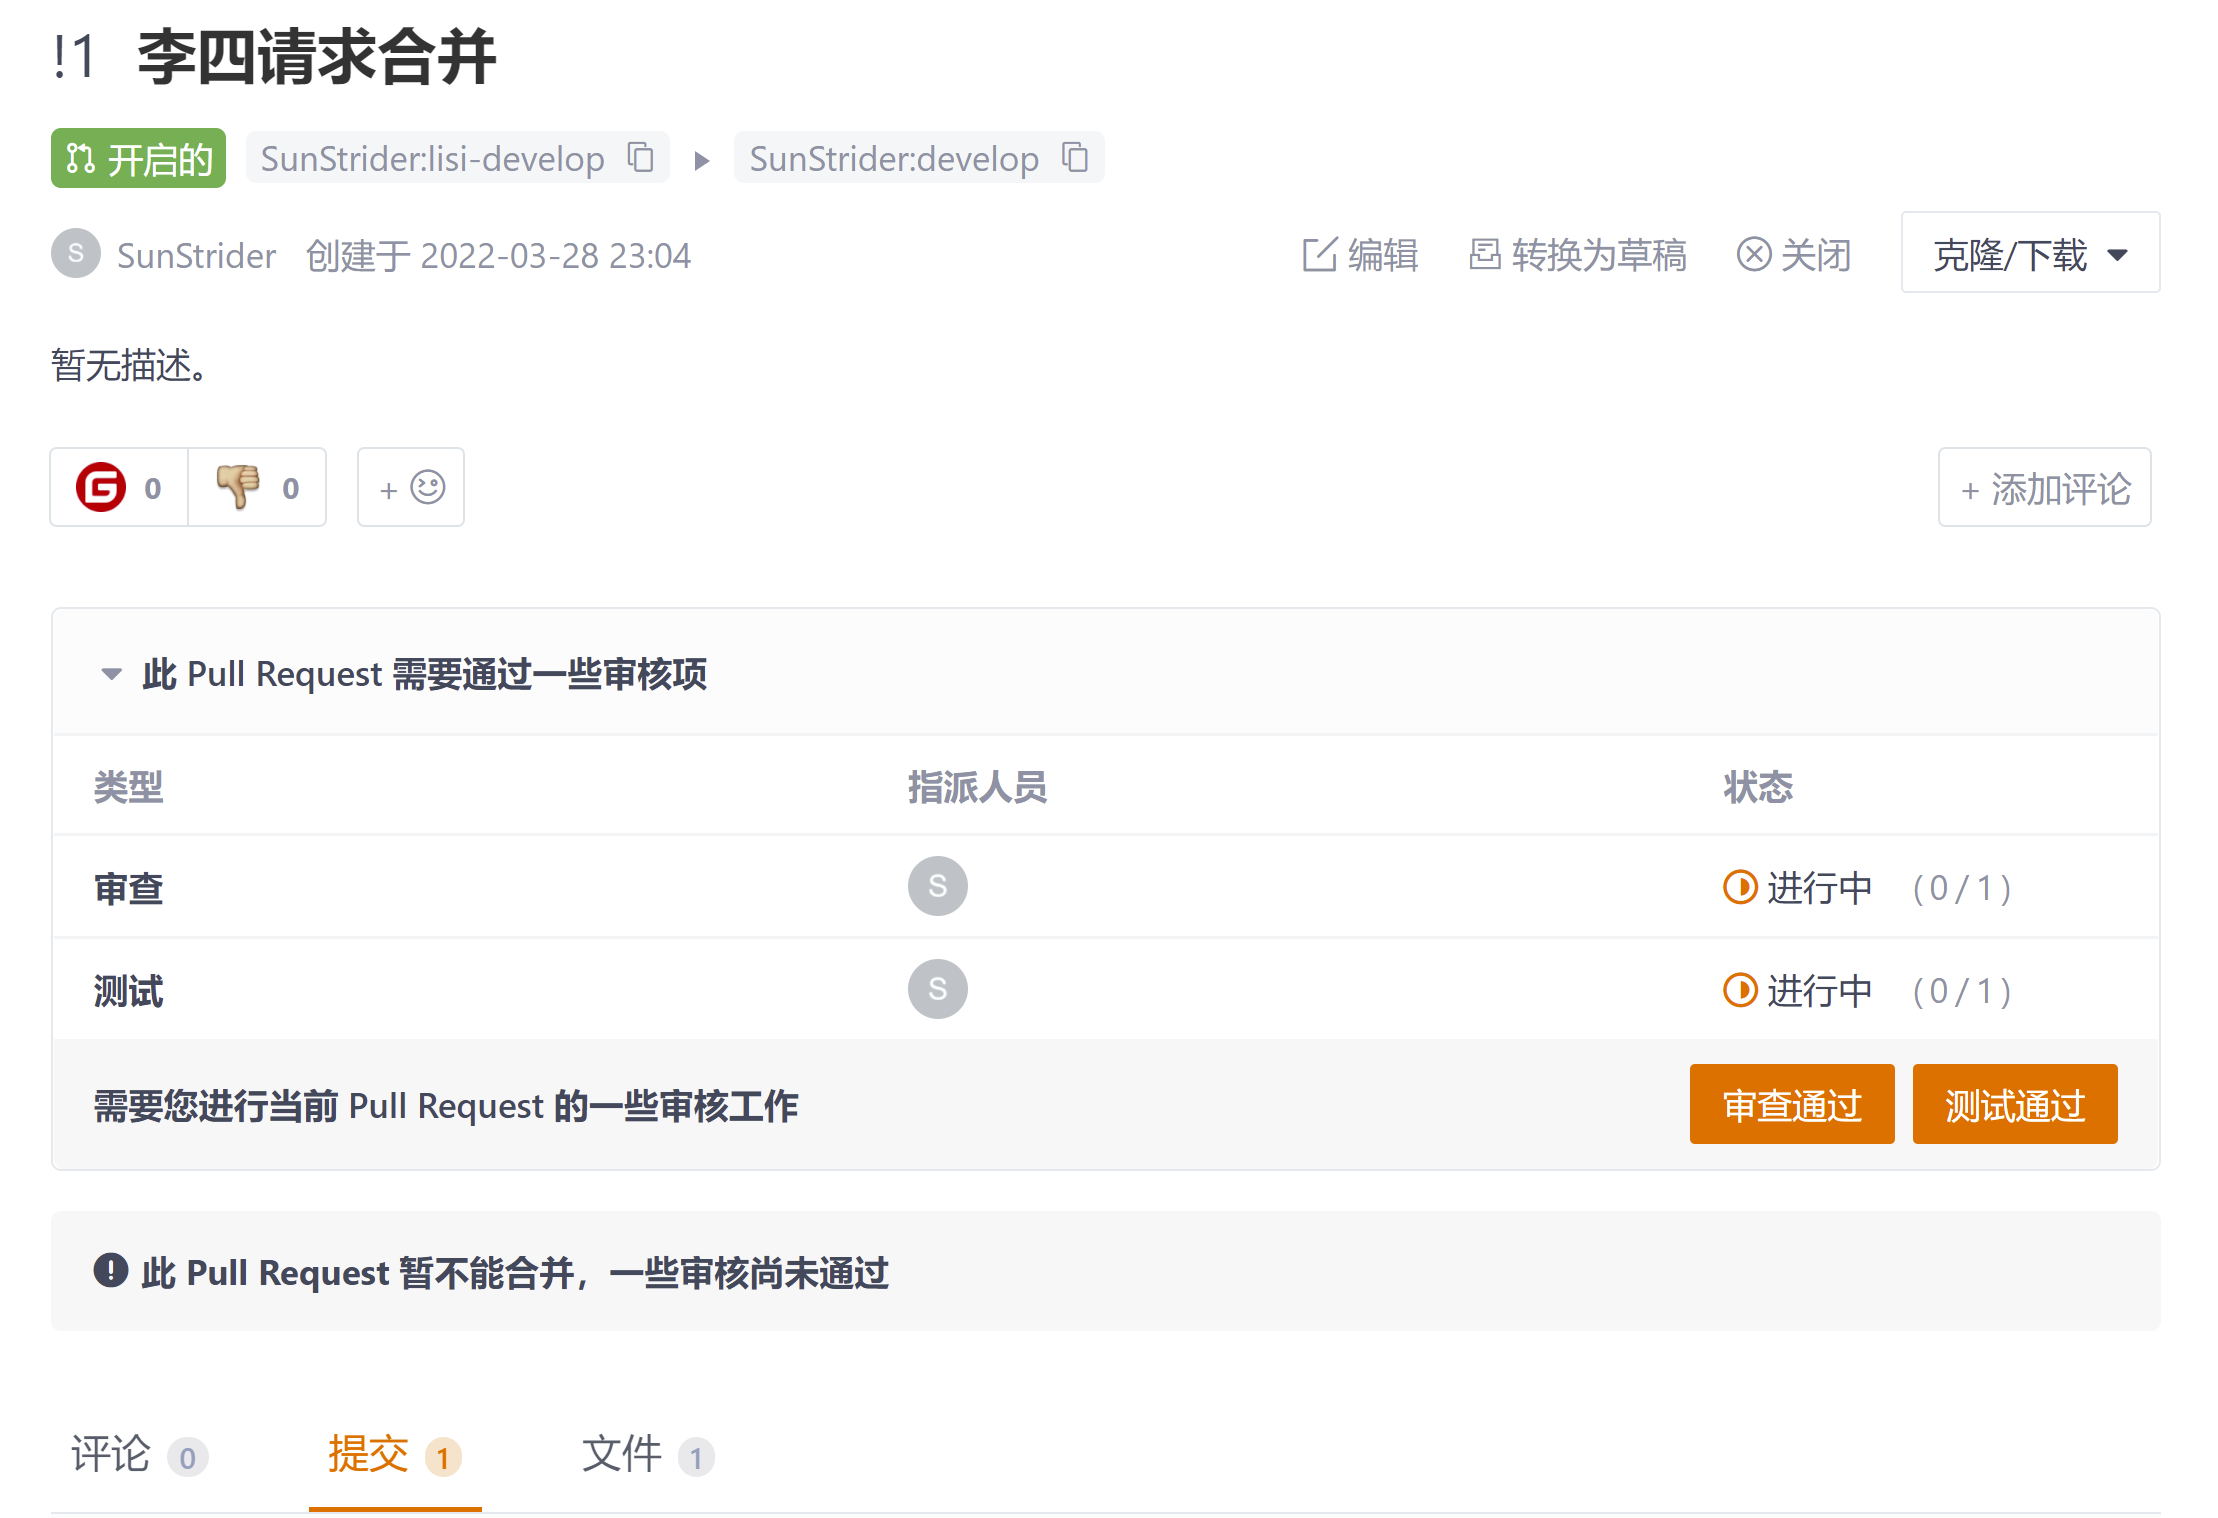Image resolution: width=2218 pixels, height=1518 pixels.
Task: Switch to the 评论 tab
Action: tap(139, 1454)
